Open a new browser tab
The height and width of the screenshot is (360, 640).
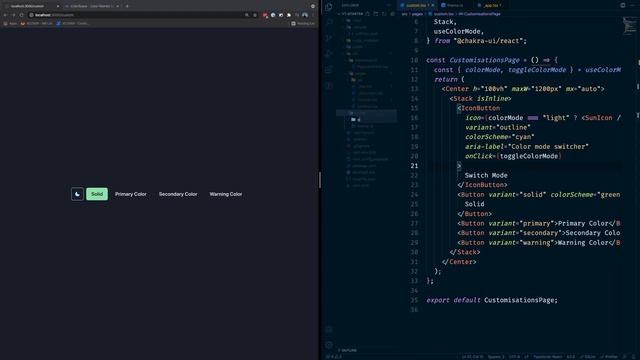click(127, 6)
